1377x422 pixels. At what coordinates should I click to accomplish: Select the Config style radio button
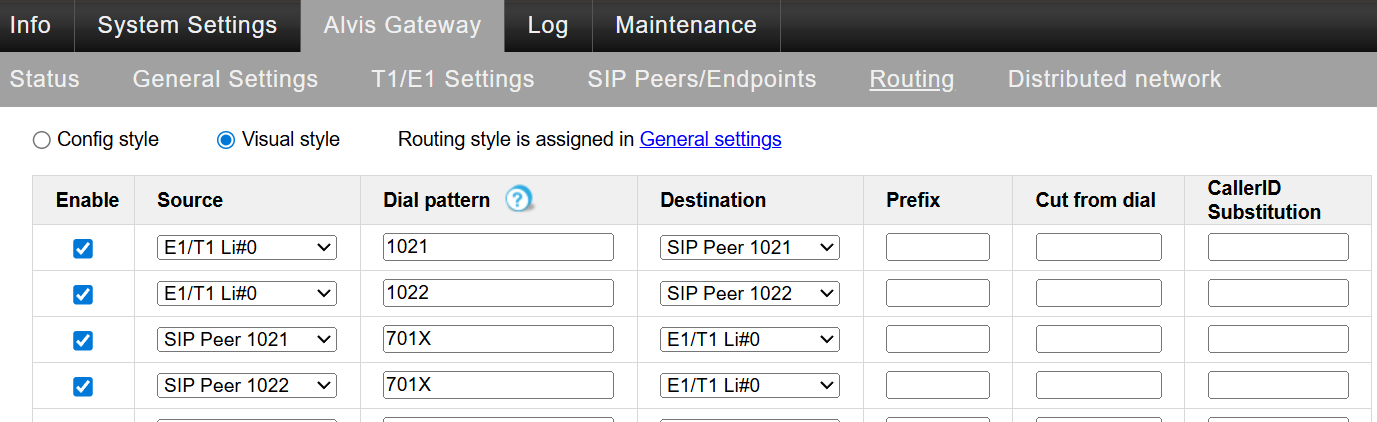pos(42,140)
